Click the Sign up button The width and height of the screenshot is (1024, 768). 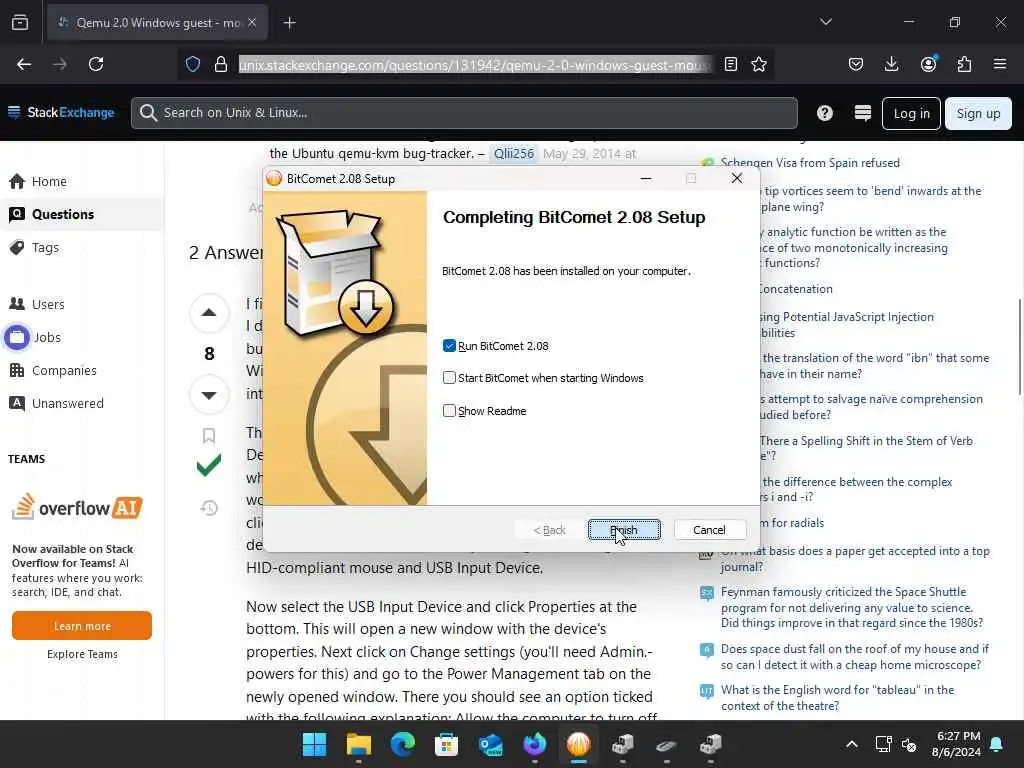[x=978, y=114]
